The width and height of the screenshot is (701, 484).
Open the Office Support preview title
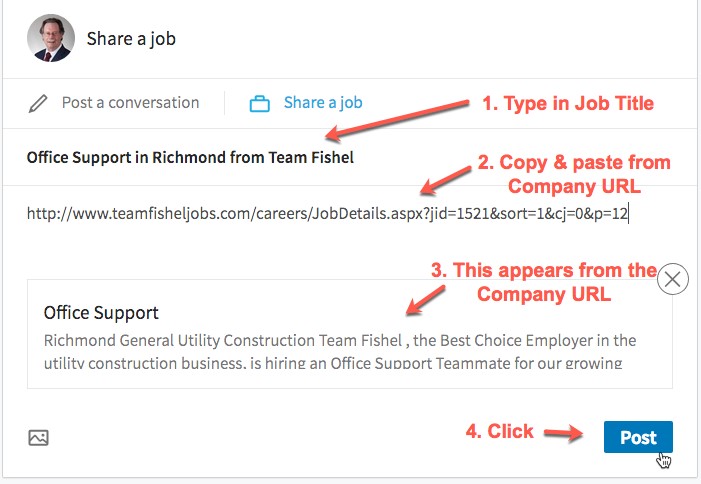pyautogui.click(x=101, y=313)
